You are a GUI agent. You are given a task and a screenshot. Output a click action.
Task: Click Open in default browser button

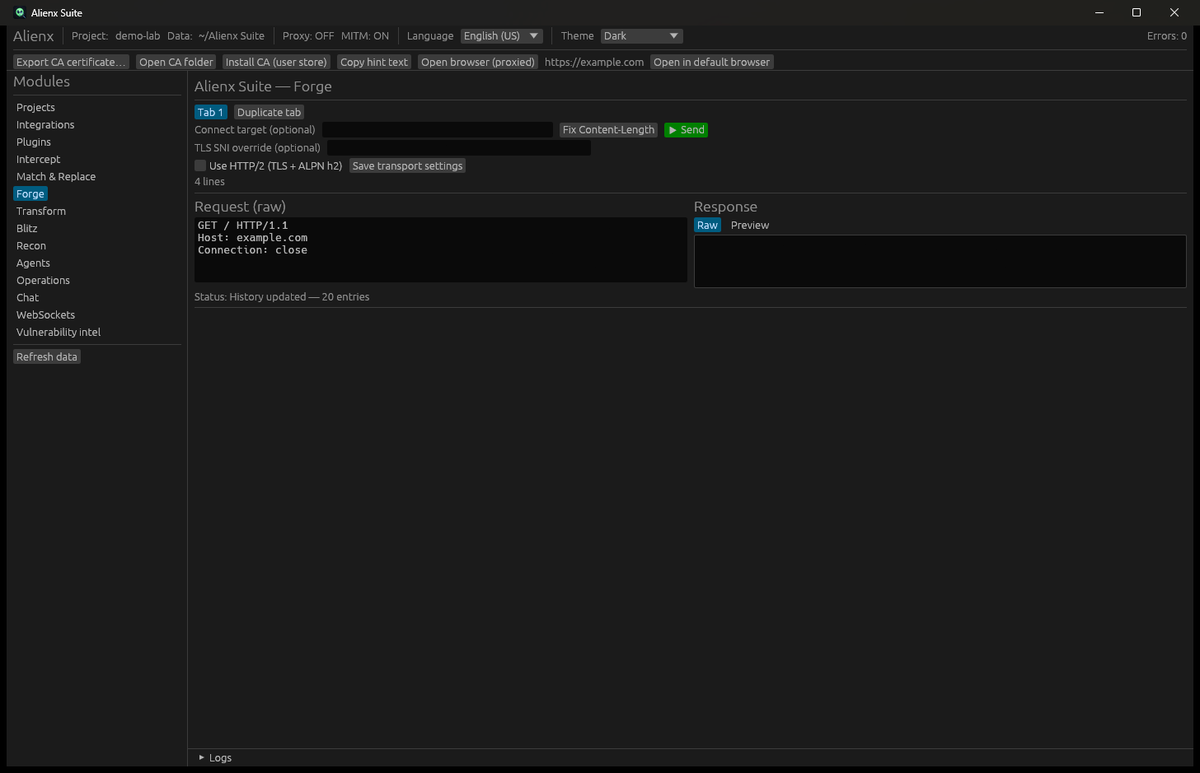(x=712, y=62)
